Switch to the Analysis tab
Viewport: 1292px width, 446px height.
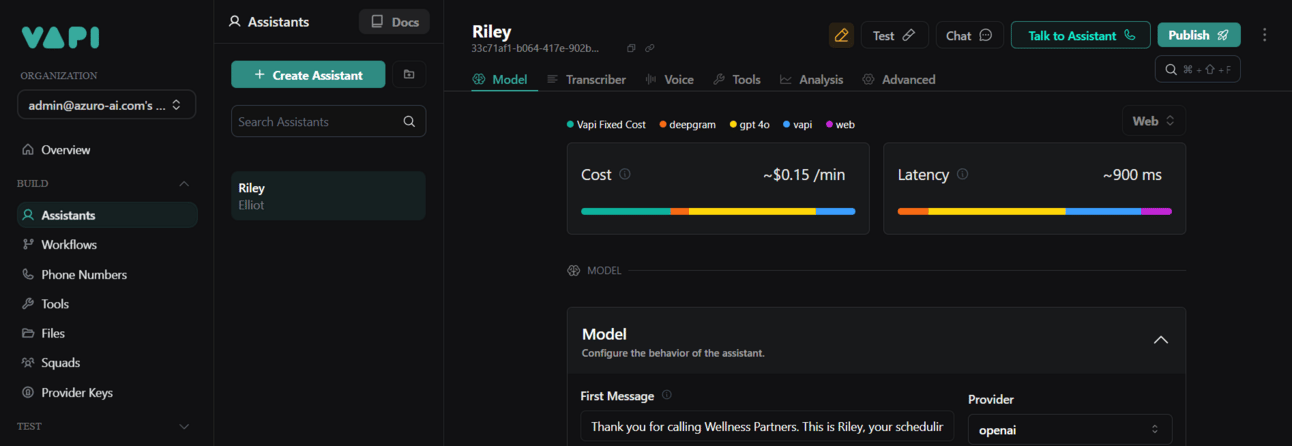pyautogui.click(x=812, y=79)
